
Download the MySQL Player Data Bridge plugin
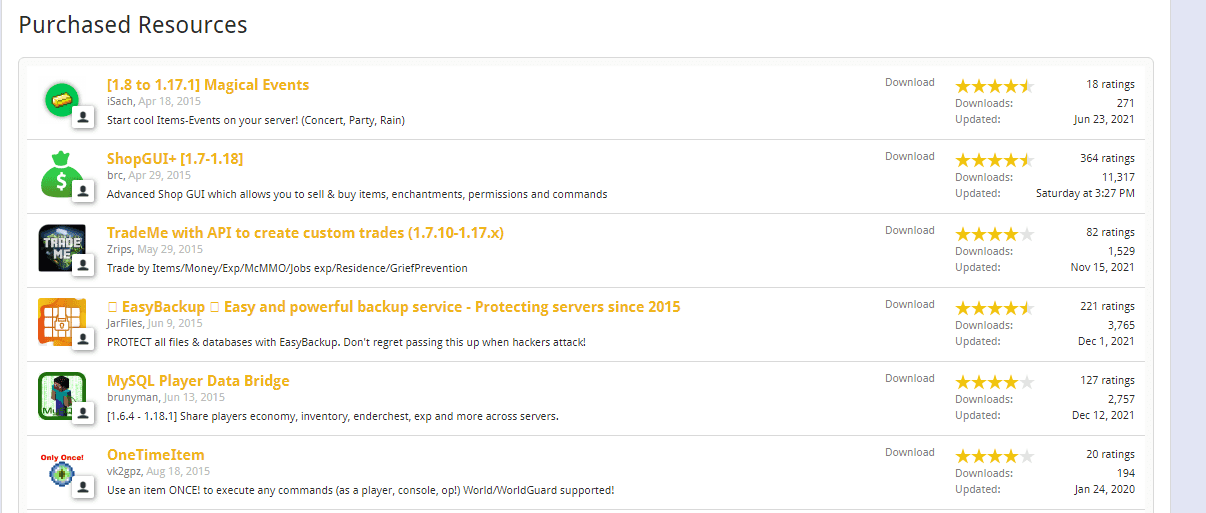tap(909, 379)
